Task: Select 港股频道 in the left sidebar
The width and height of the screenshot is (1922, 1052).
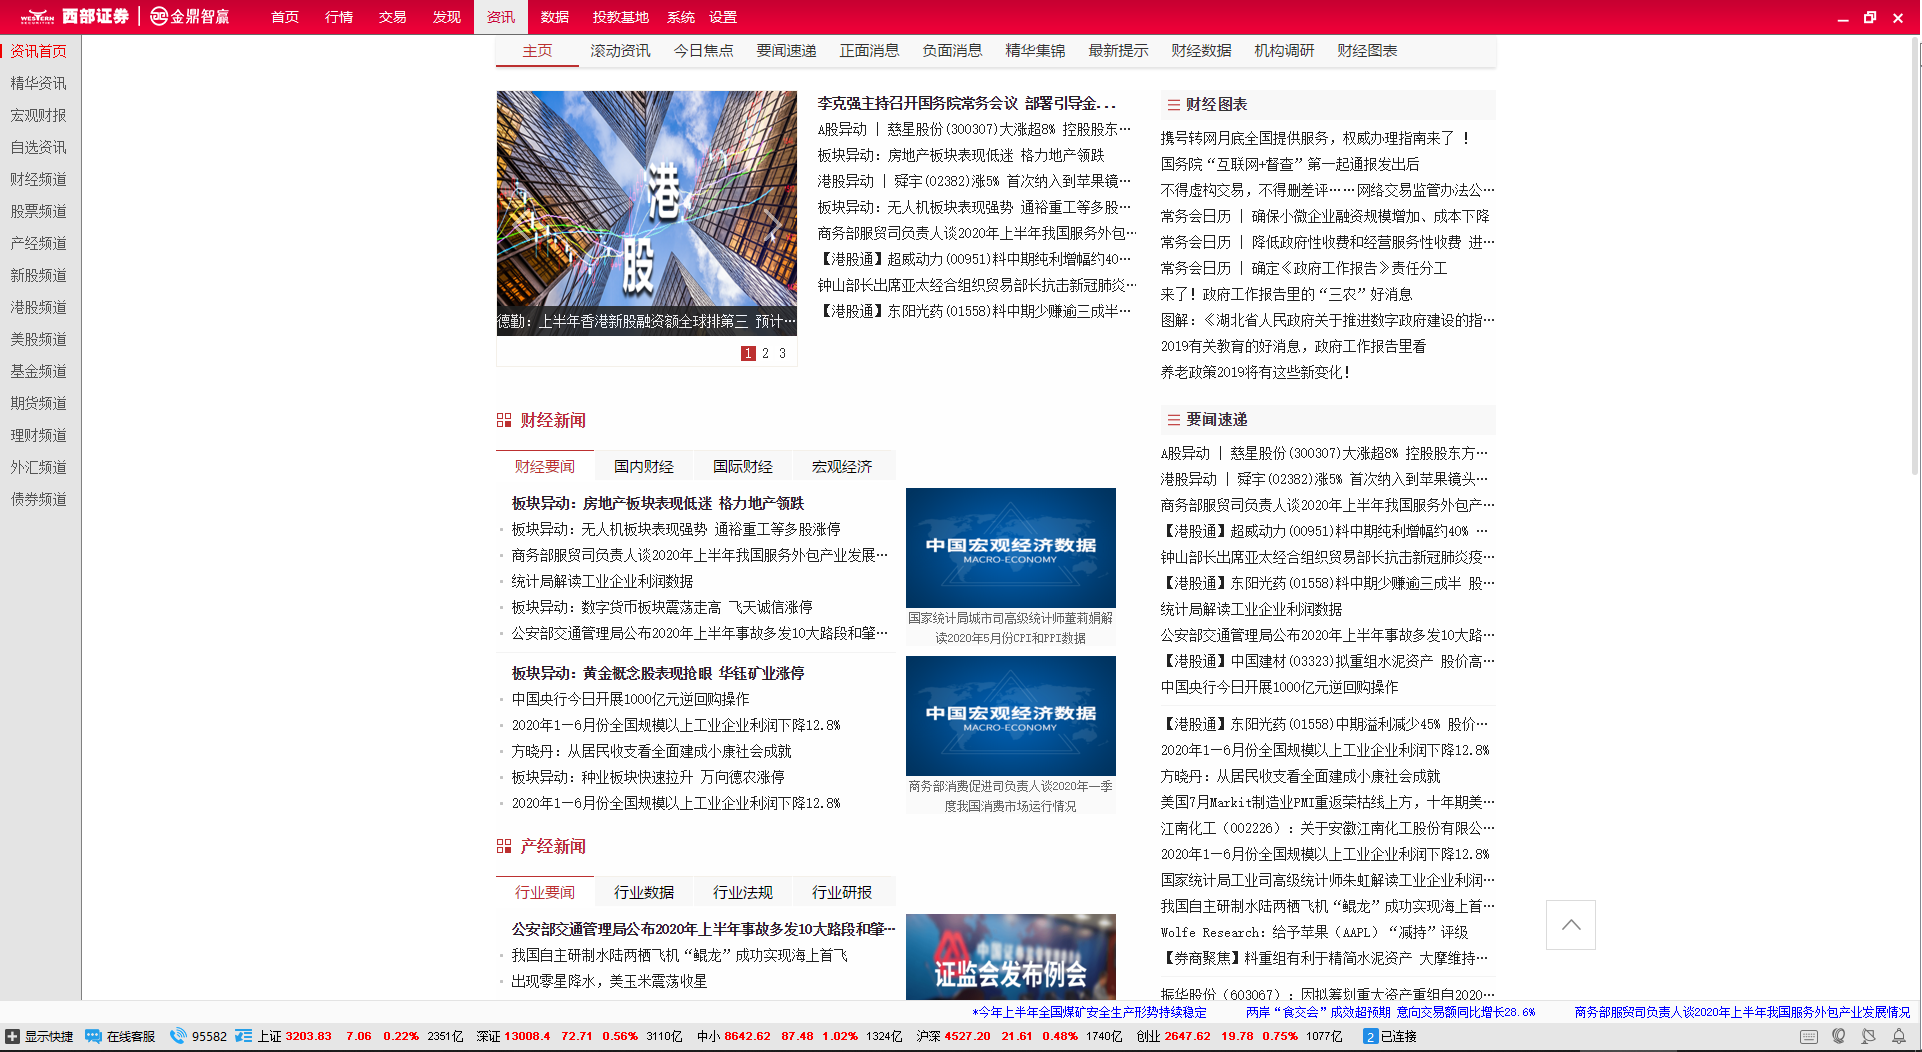Action: click(x=38, y=307)
